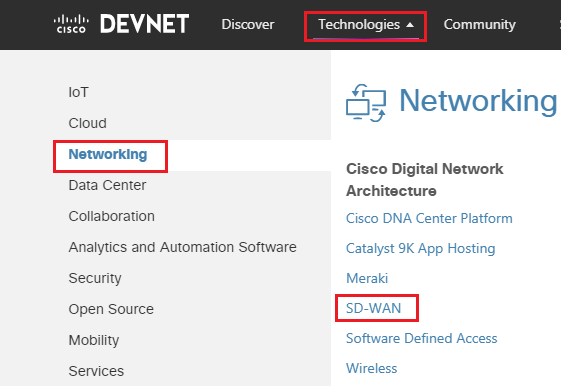Select the Mobility category
Viewport: 561px width, 386px height.
[x=93, y=340]
